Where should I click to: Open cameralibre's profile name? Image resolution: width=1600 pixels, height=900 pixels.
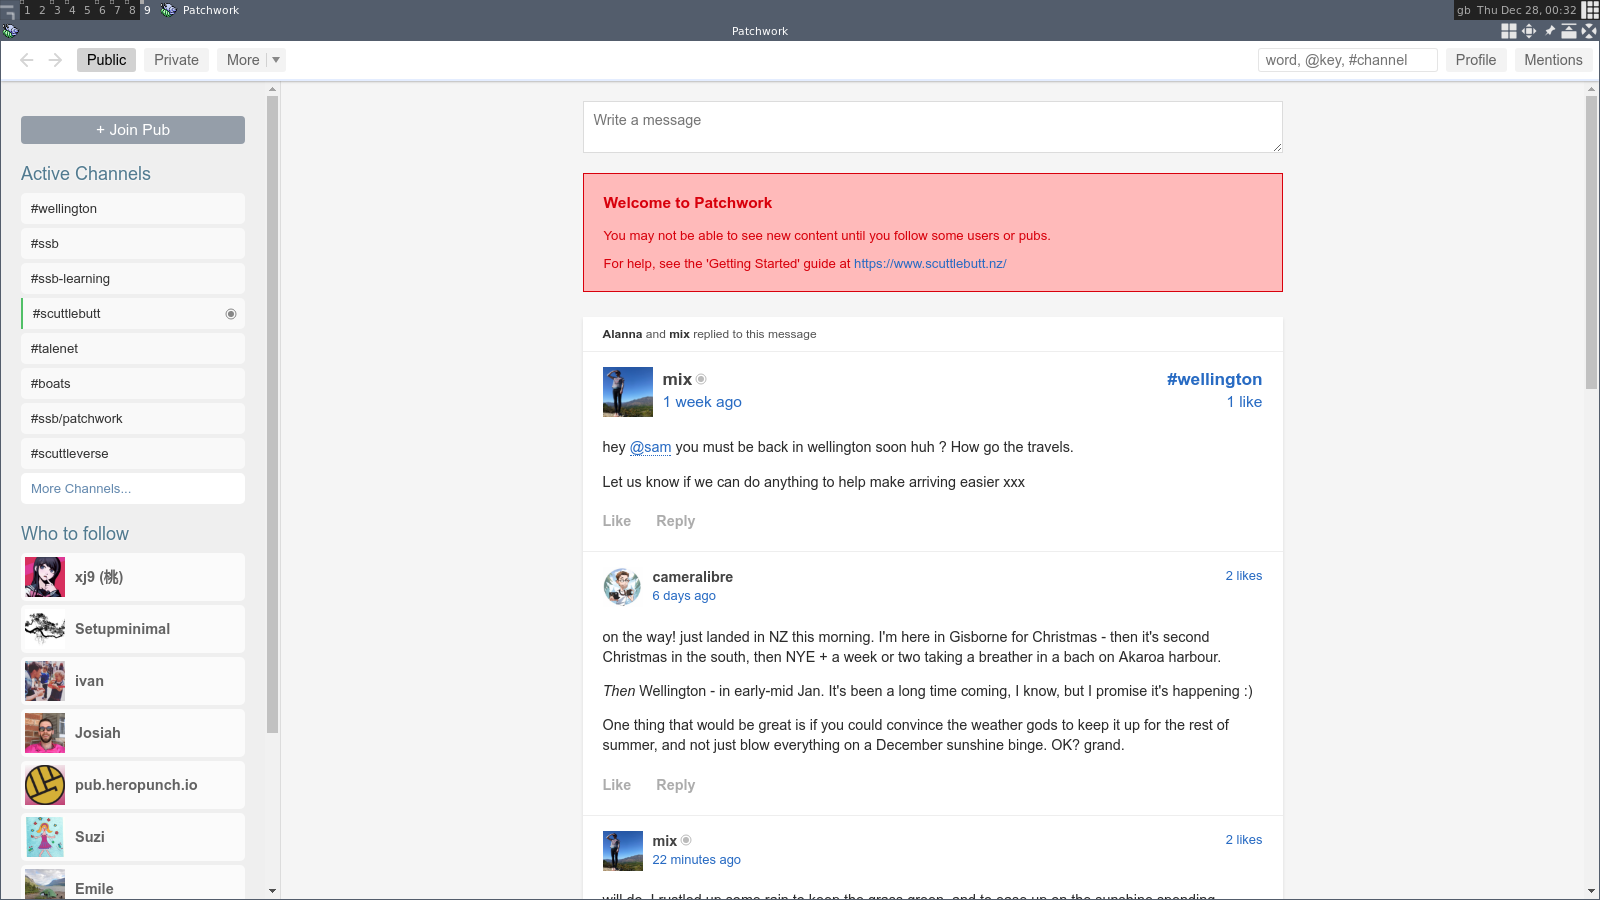click(693, 577)
